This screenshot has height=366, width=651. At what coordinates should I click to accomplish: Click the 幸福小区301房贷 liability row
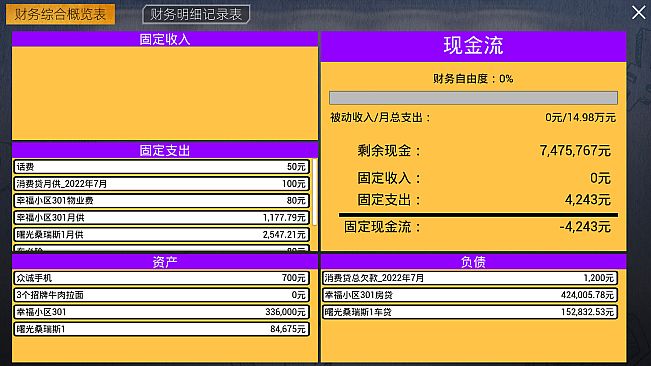coord(470,295)
